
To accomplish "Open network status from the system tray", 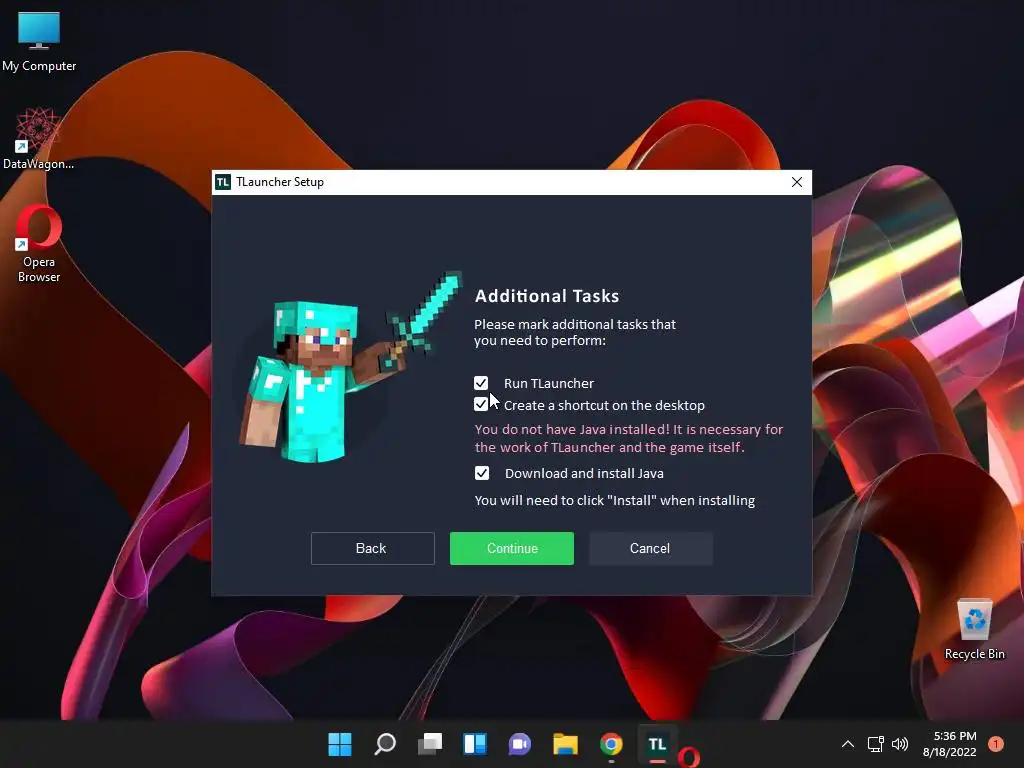I will [x=875, y=744].
